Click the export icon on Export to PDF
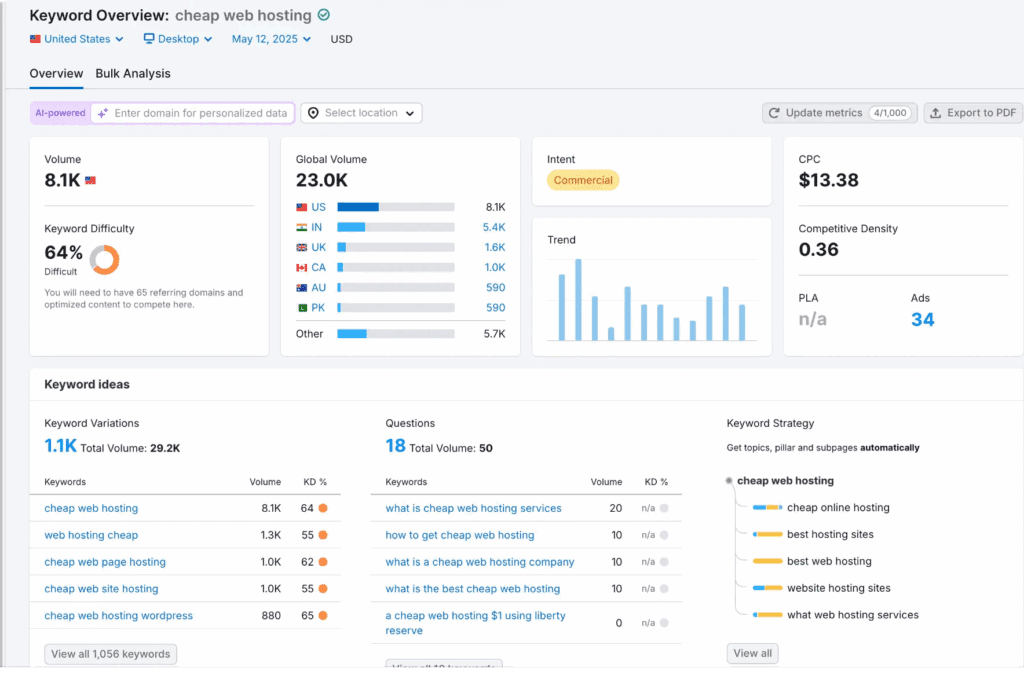The image size is (1024, 682). [x=935, y=112]
